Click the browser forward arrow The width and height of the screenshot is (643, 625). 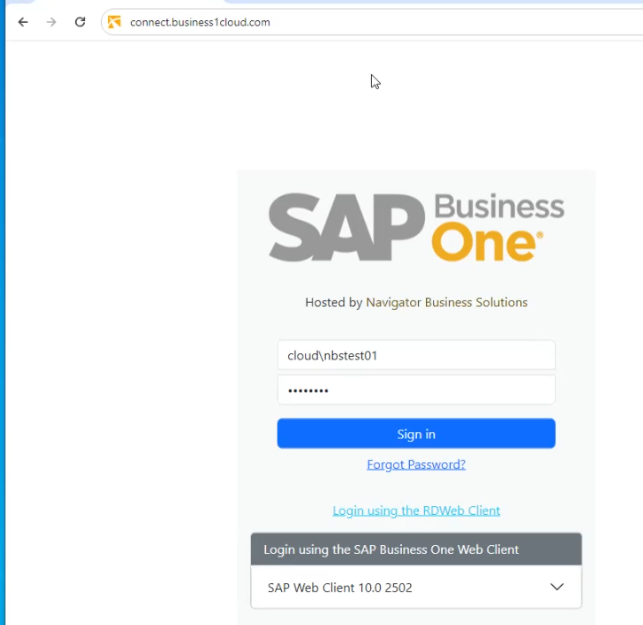[x=51, y=22]
